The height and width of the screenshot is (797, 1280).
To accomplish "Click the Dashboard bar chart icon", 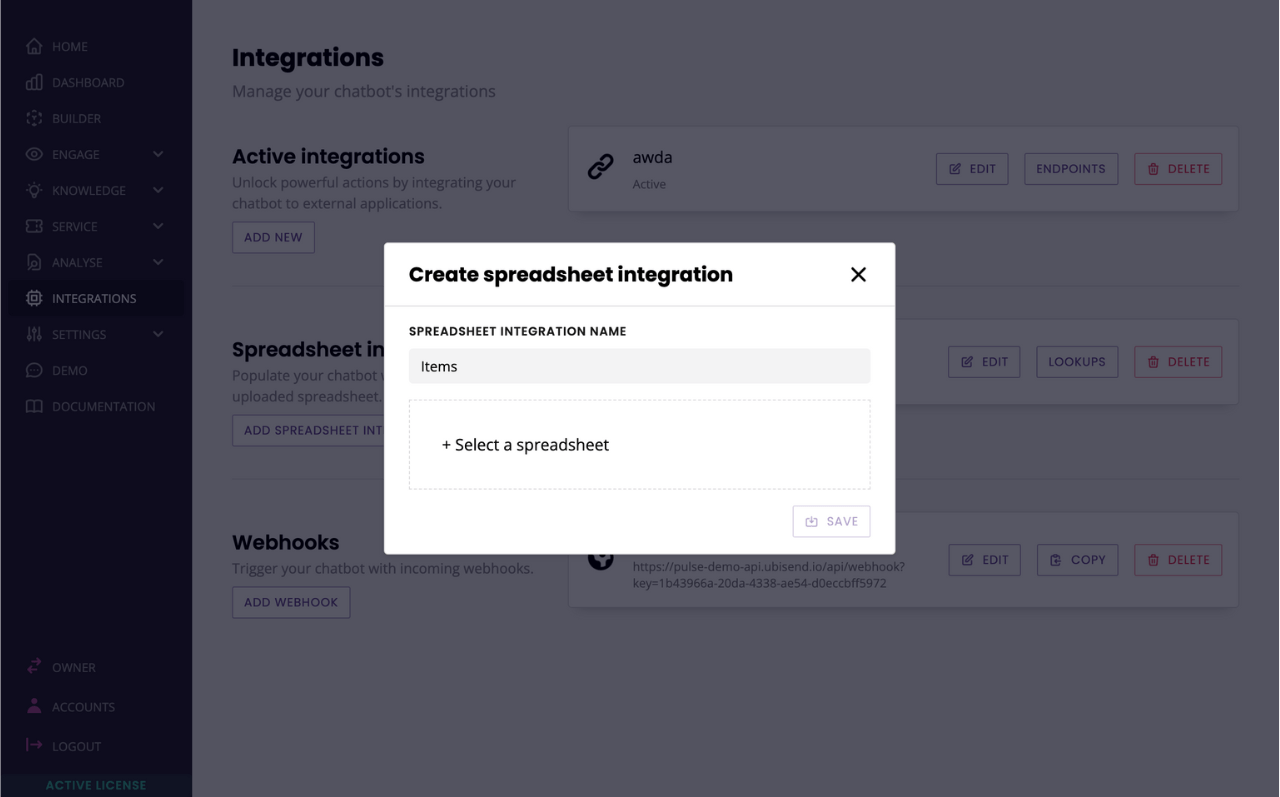I will pos(34,83).
